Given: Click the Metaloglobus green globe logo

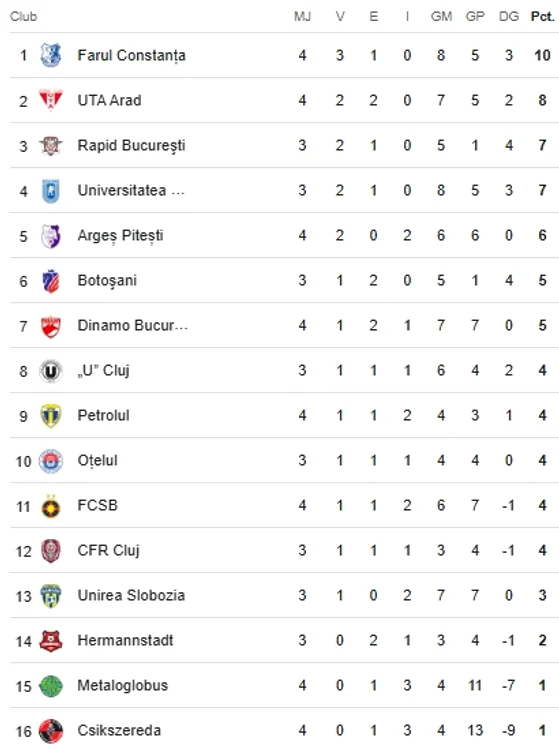Looking at the screenshot, I should [x=51, y=686].
